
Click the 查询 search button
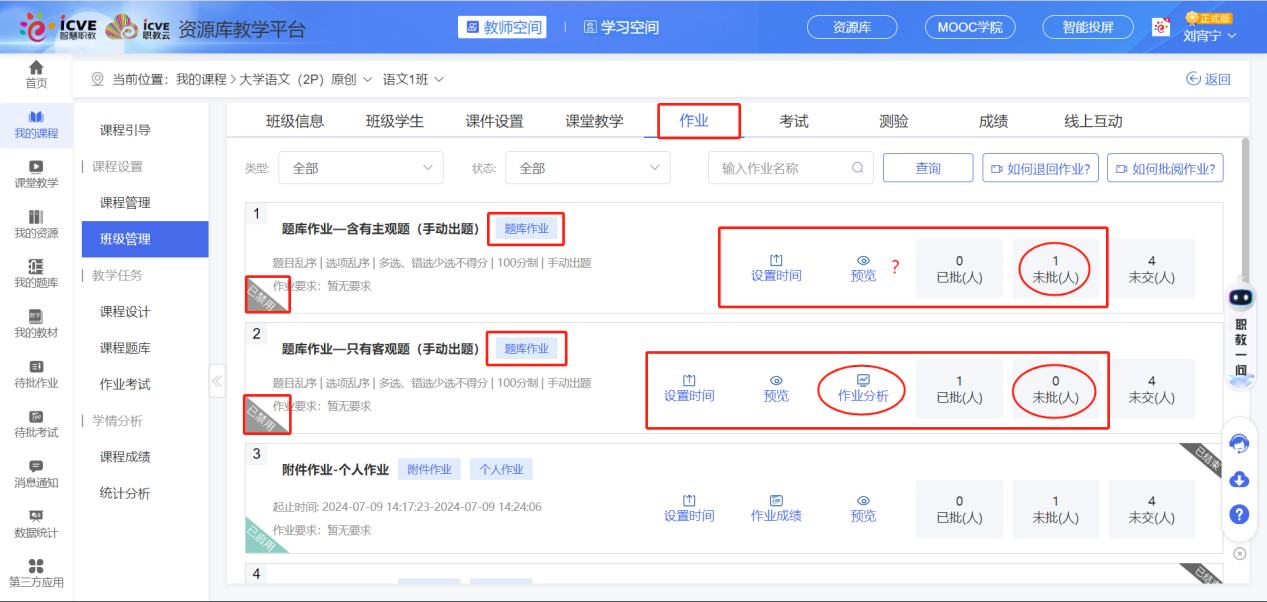pyautogui.click(x=927, y=168)
